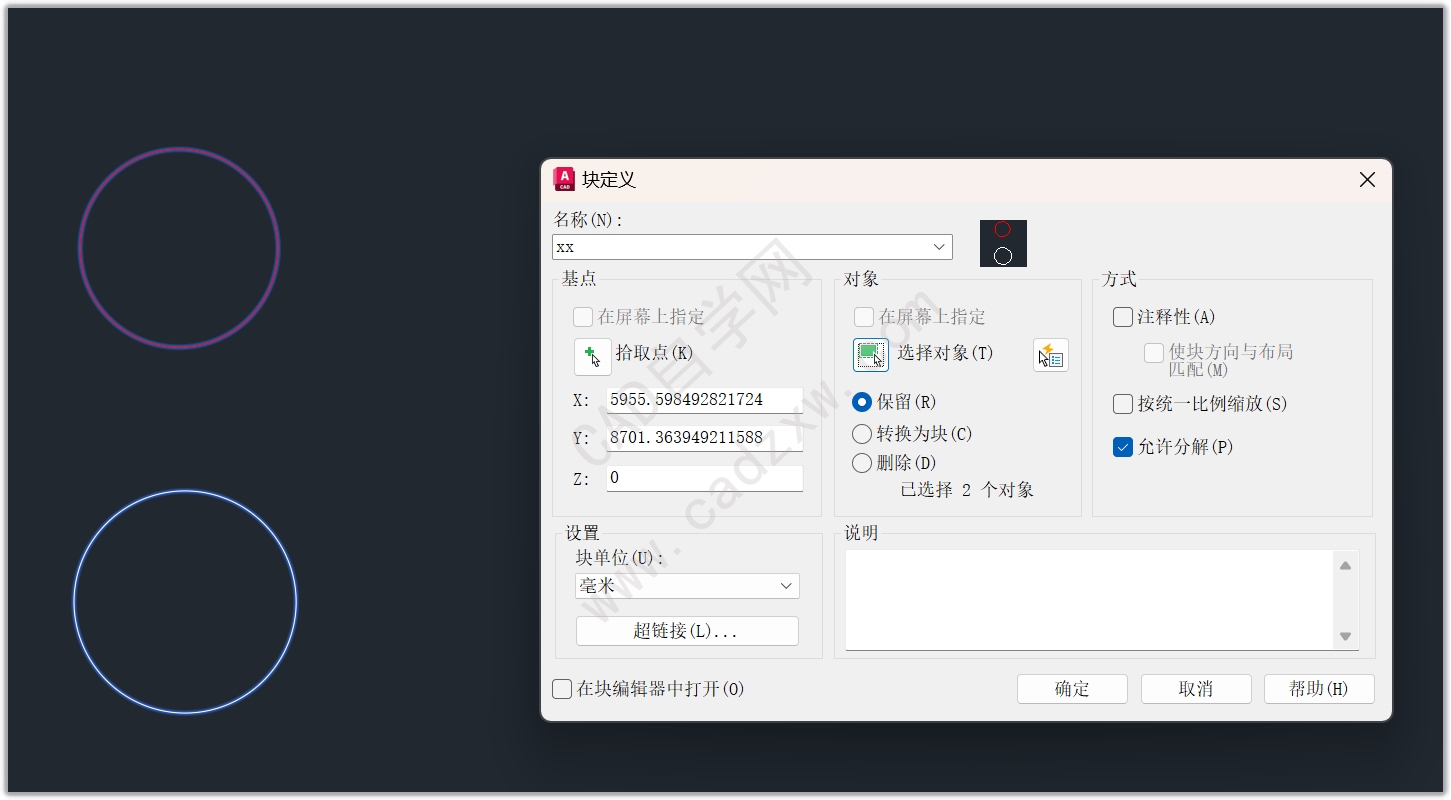Check 在块编辑器中打开(O) option
Screen dimensions: 1451x800
click(x=563, y=689)
